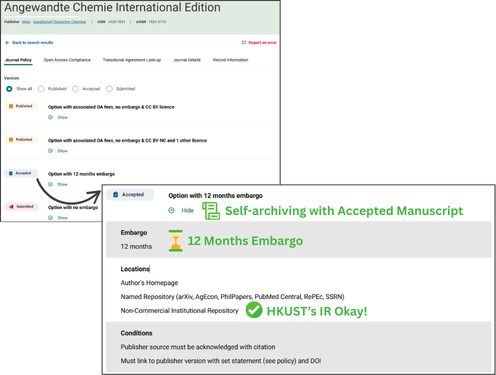Click Published badge beside CC BY licence option
This screenshot has width=496, height=375.
(x=21, y=106)
